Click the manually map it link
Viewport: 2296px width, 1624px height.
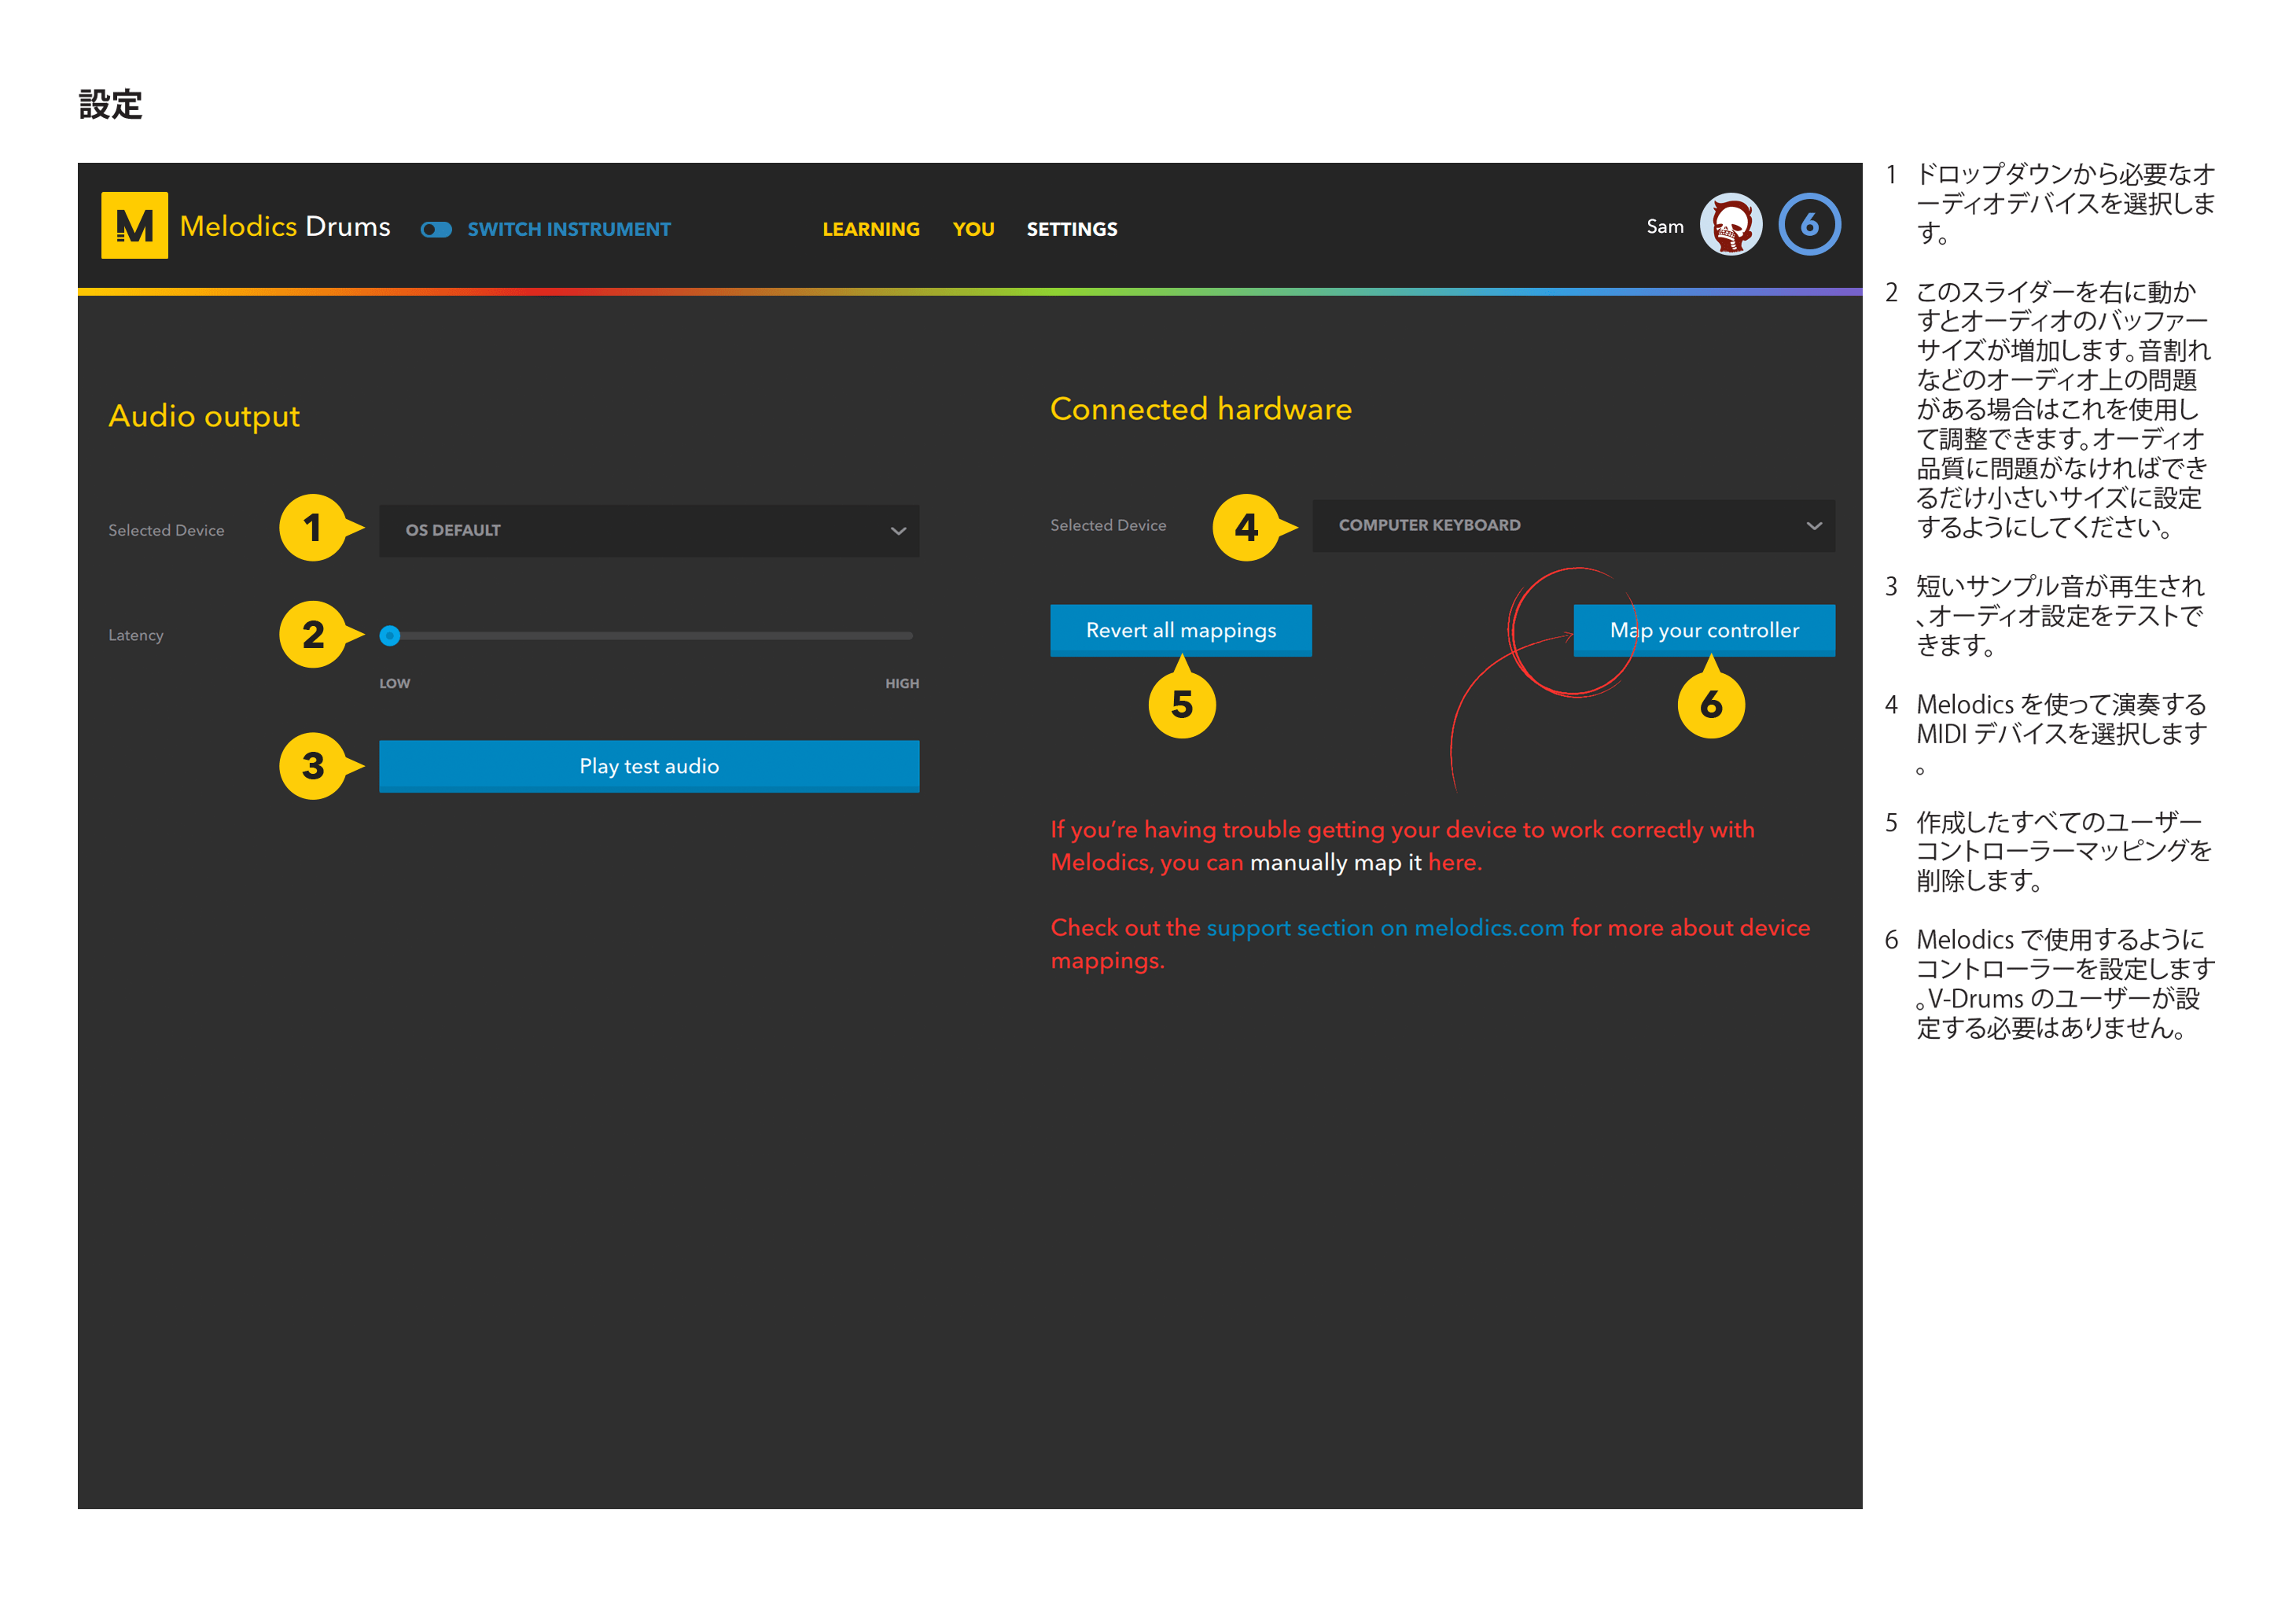1335,862
